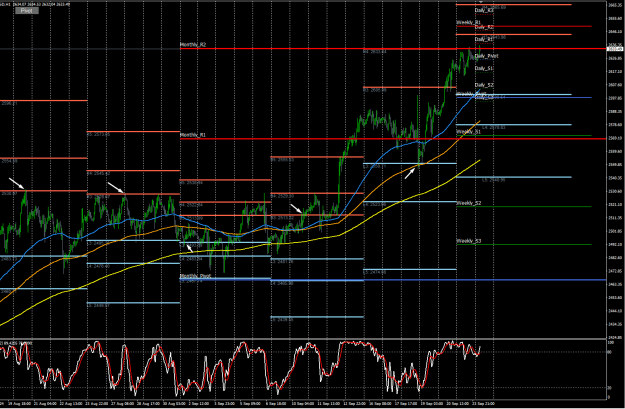Image resolution: width=625 pixels, height=409 pixels.
Task: Select the Daily_Pivot level label
Action: (x=487, y=56)
